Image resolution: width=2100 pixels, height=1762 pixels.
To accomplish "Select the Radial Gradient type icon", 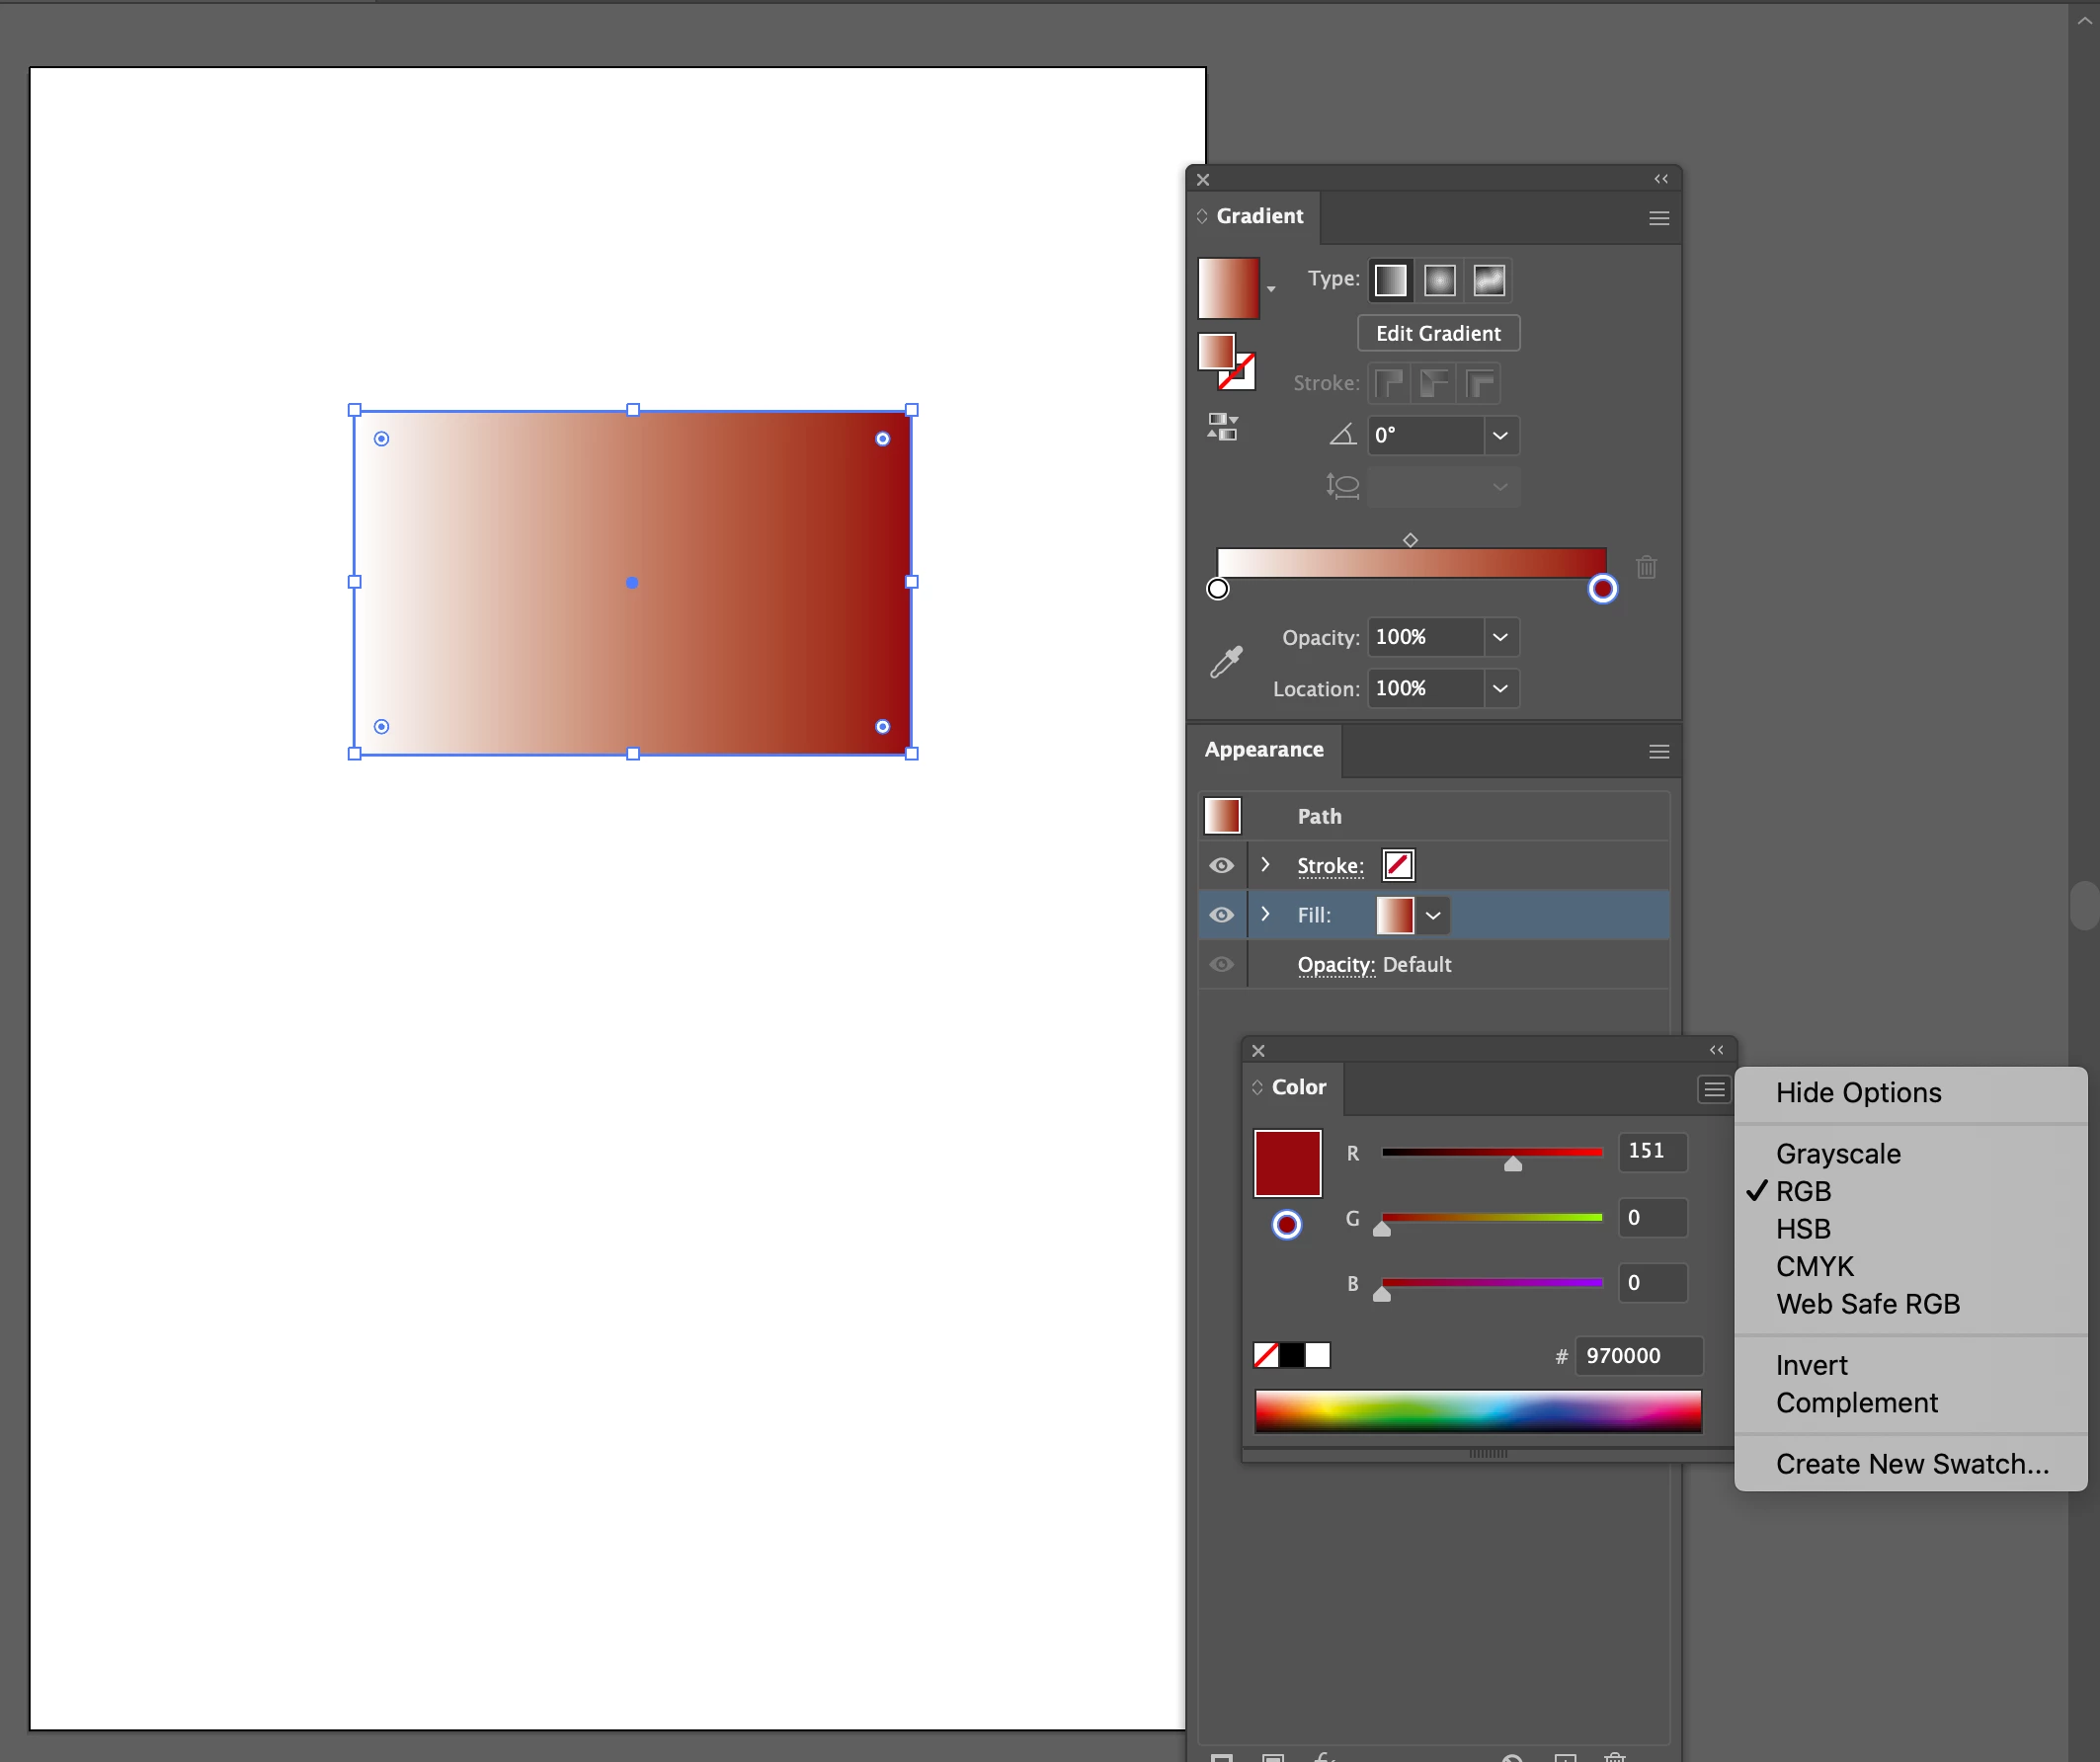I will tap(1439, 281).
